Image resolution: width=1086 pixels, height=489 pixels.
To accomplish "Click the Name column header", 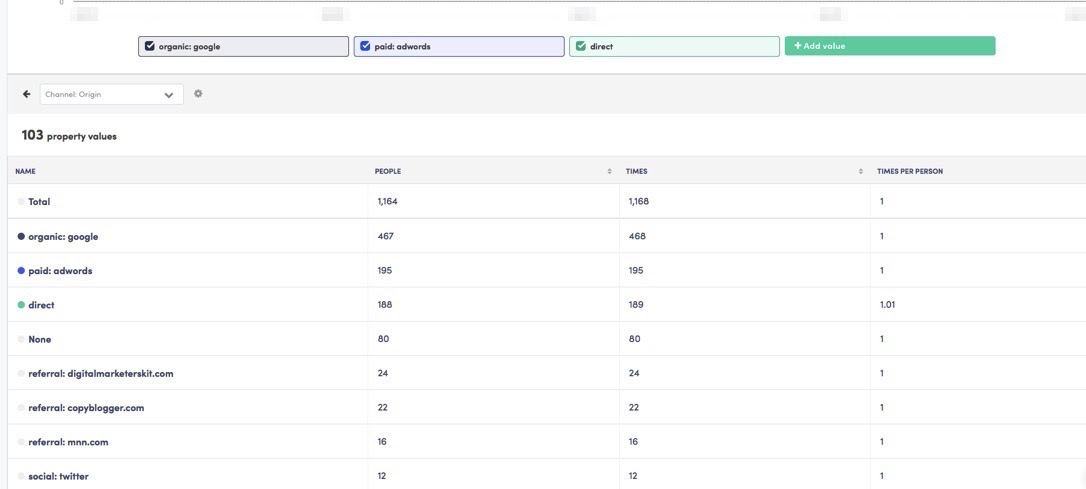I will [x=25, y=171].
